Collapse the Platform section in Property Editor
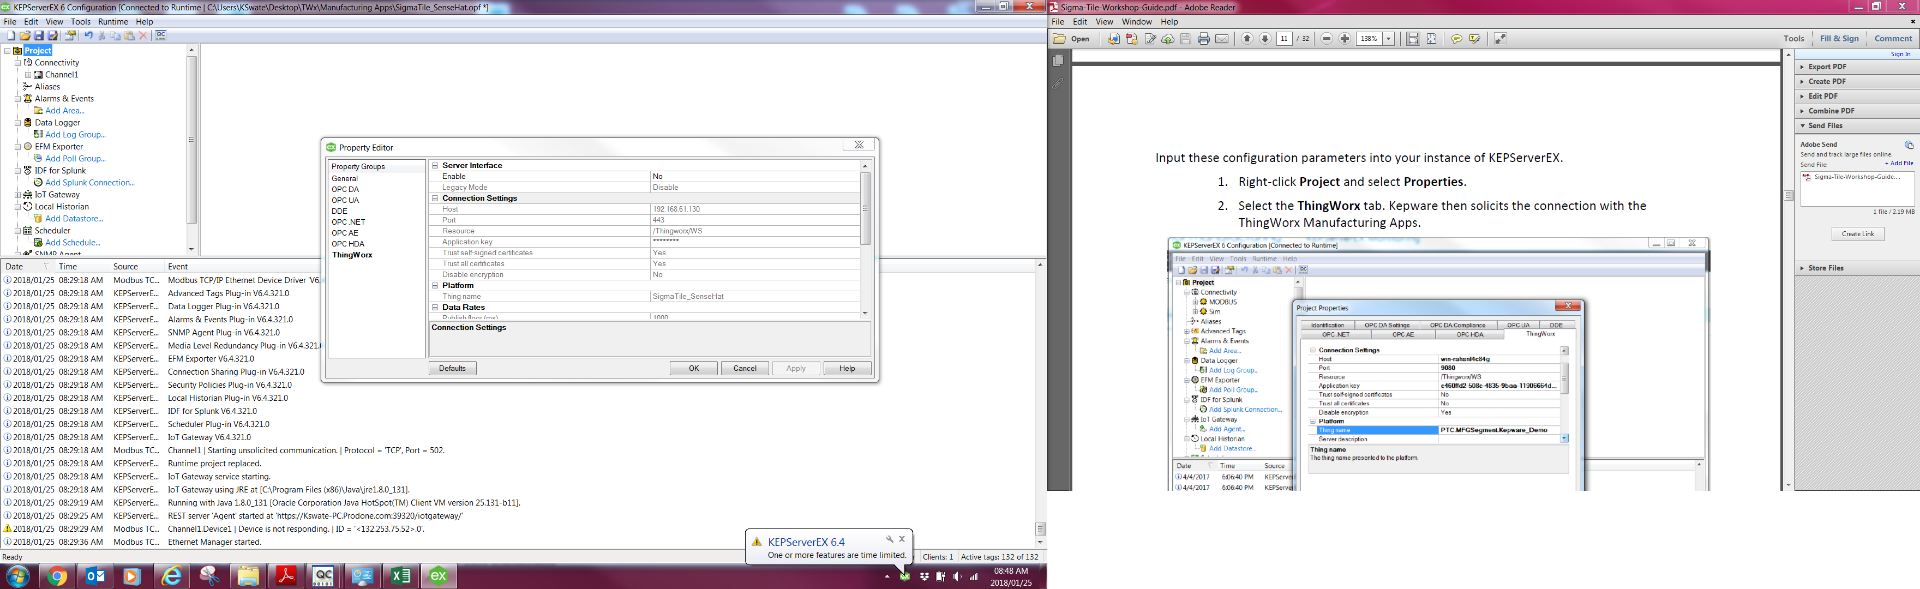The height and width of the screenshot is (589, 1920). [x=435, y=285]
